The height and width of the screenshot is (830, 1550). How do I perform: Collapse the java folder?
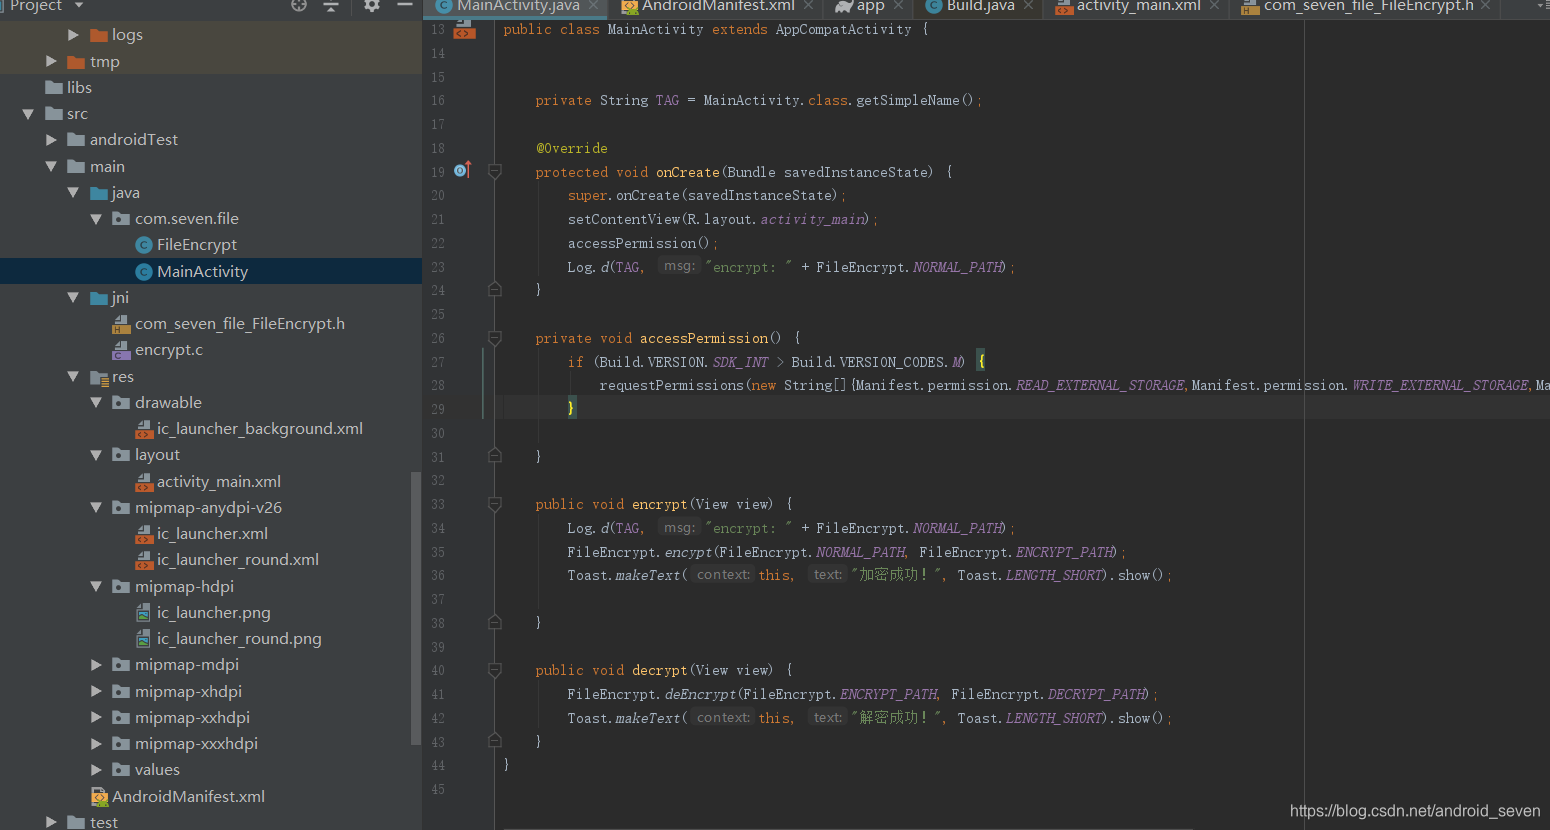73,192
